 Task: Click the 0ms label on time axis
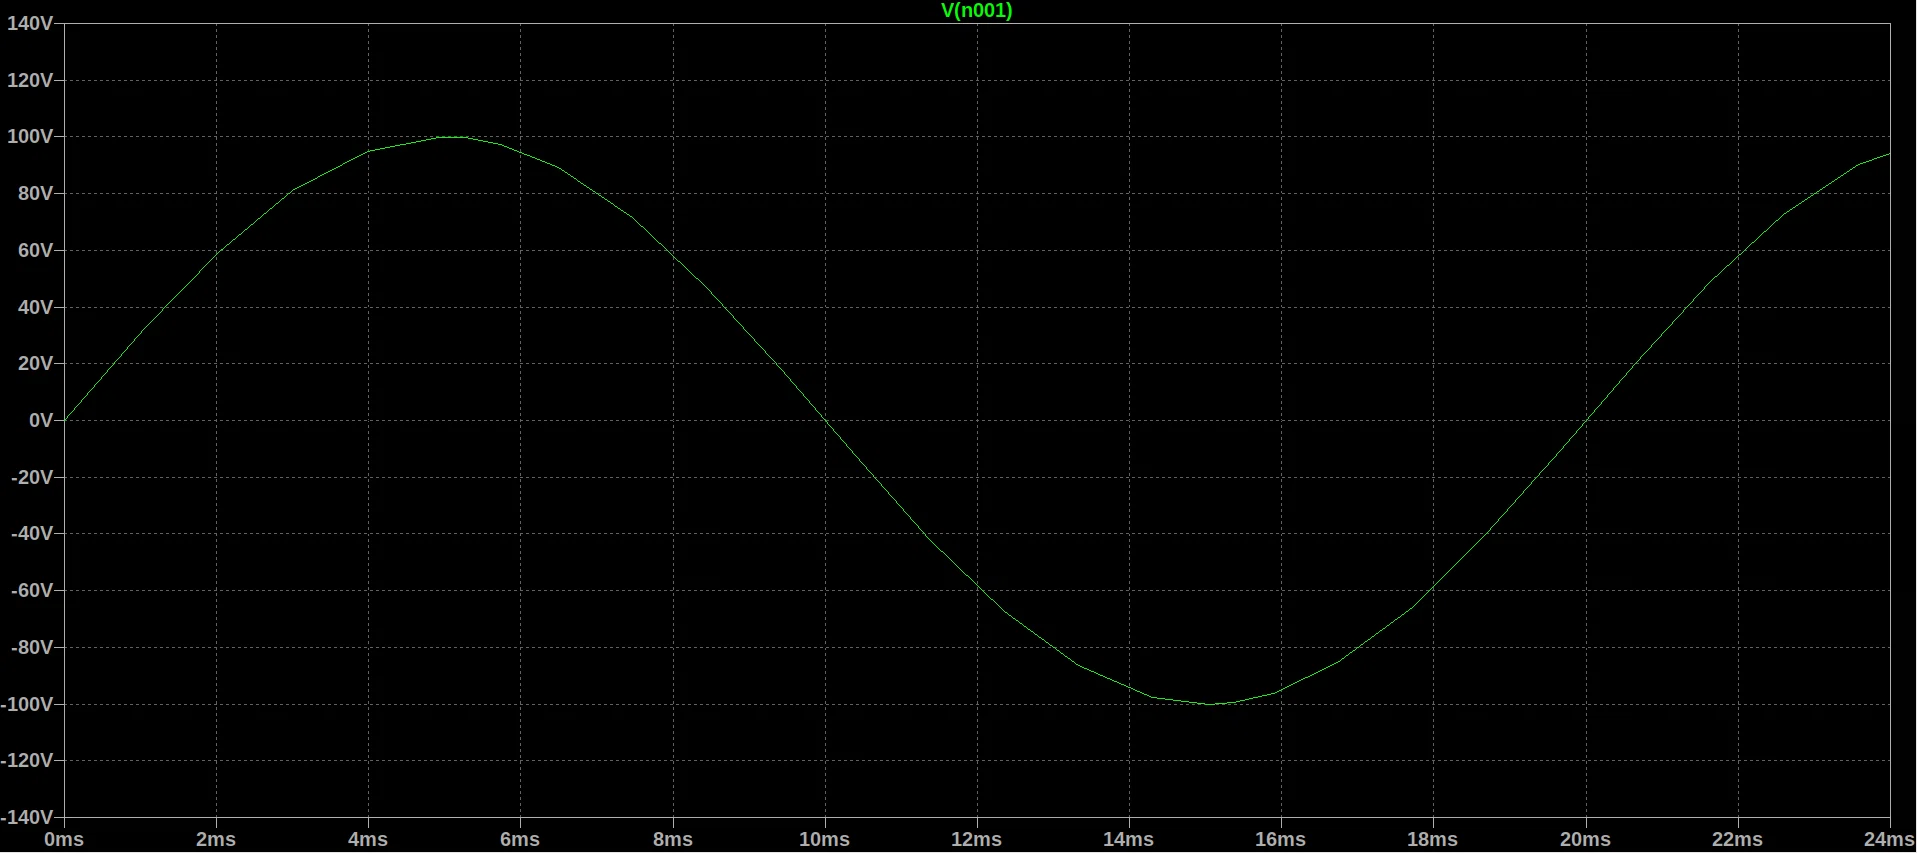64,840
